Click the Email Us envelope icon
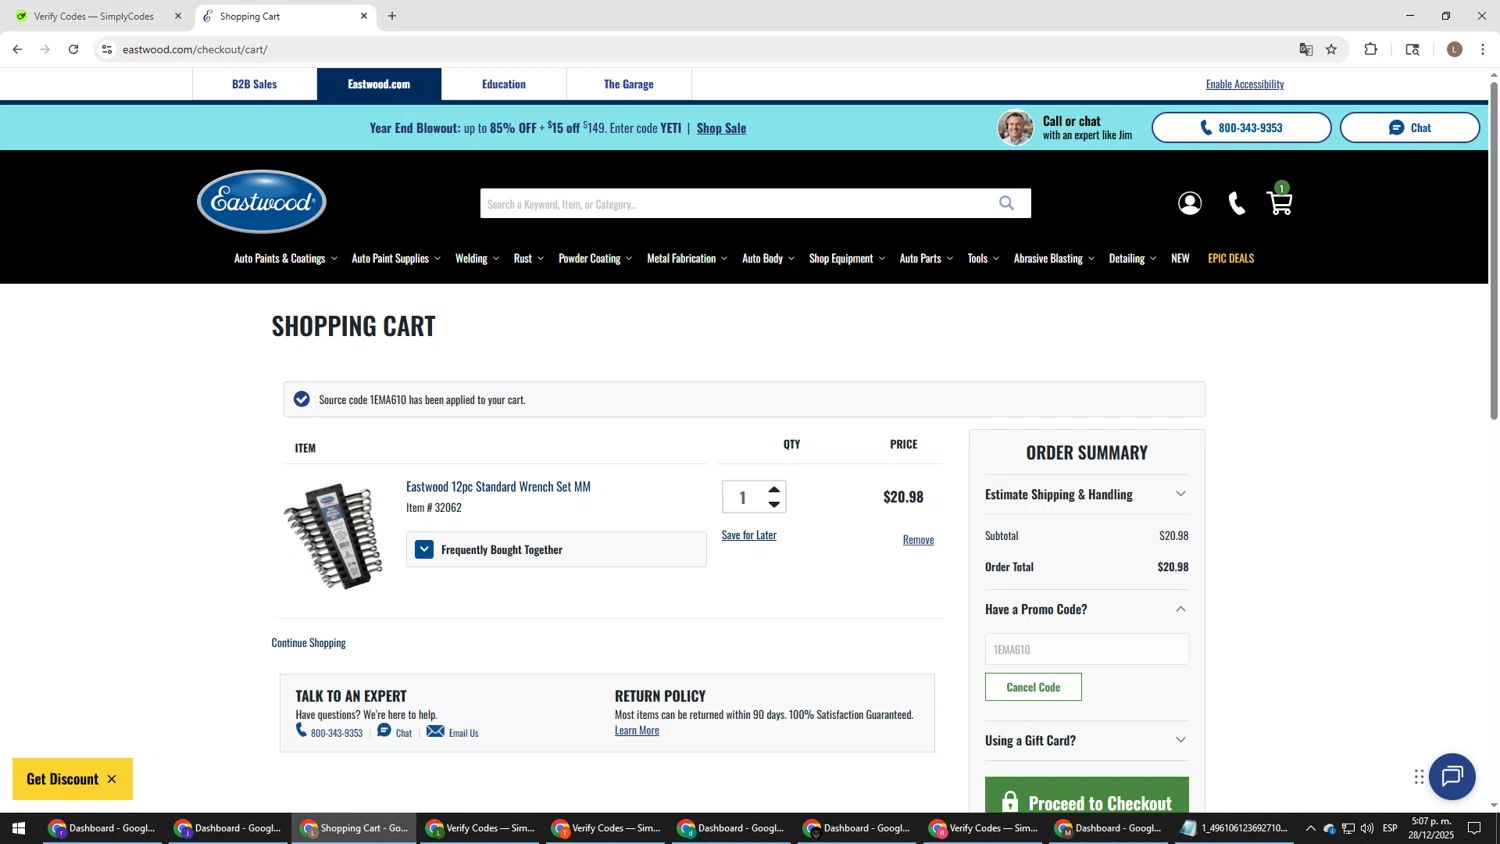 435,731
